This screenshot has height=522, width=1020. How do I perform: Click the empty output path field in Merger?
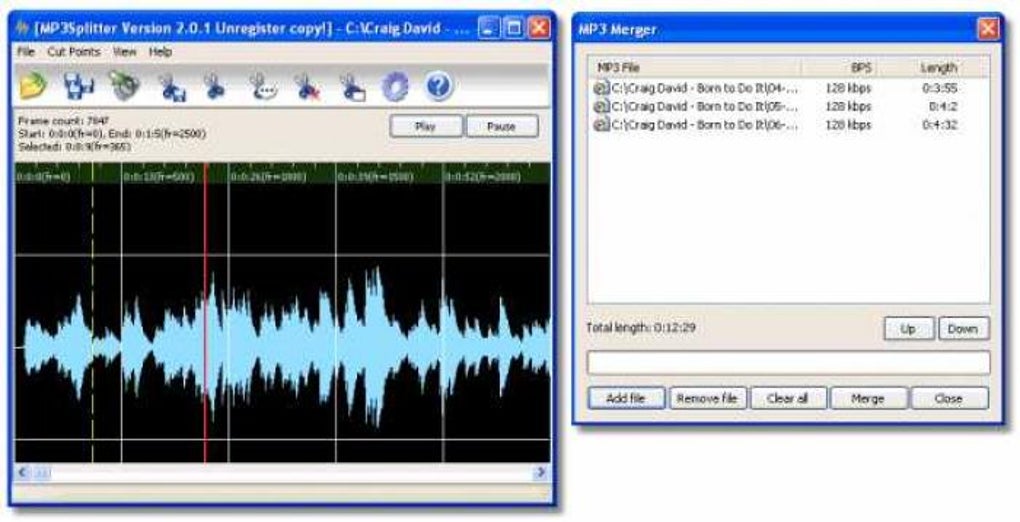point(788,363)
